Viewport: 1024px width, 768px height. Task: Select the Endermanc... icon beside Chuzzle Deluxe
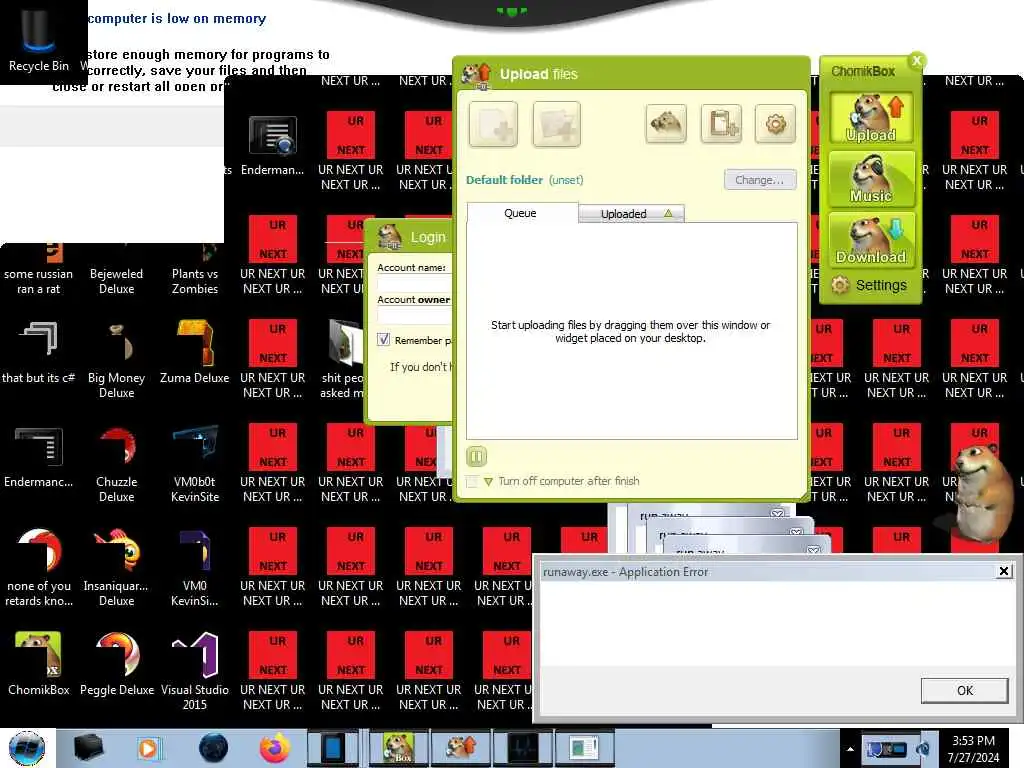[39, 457]
